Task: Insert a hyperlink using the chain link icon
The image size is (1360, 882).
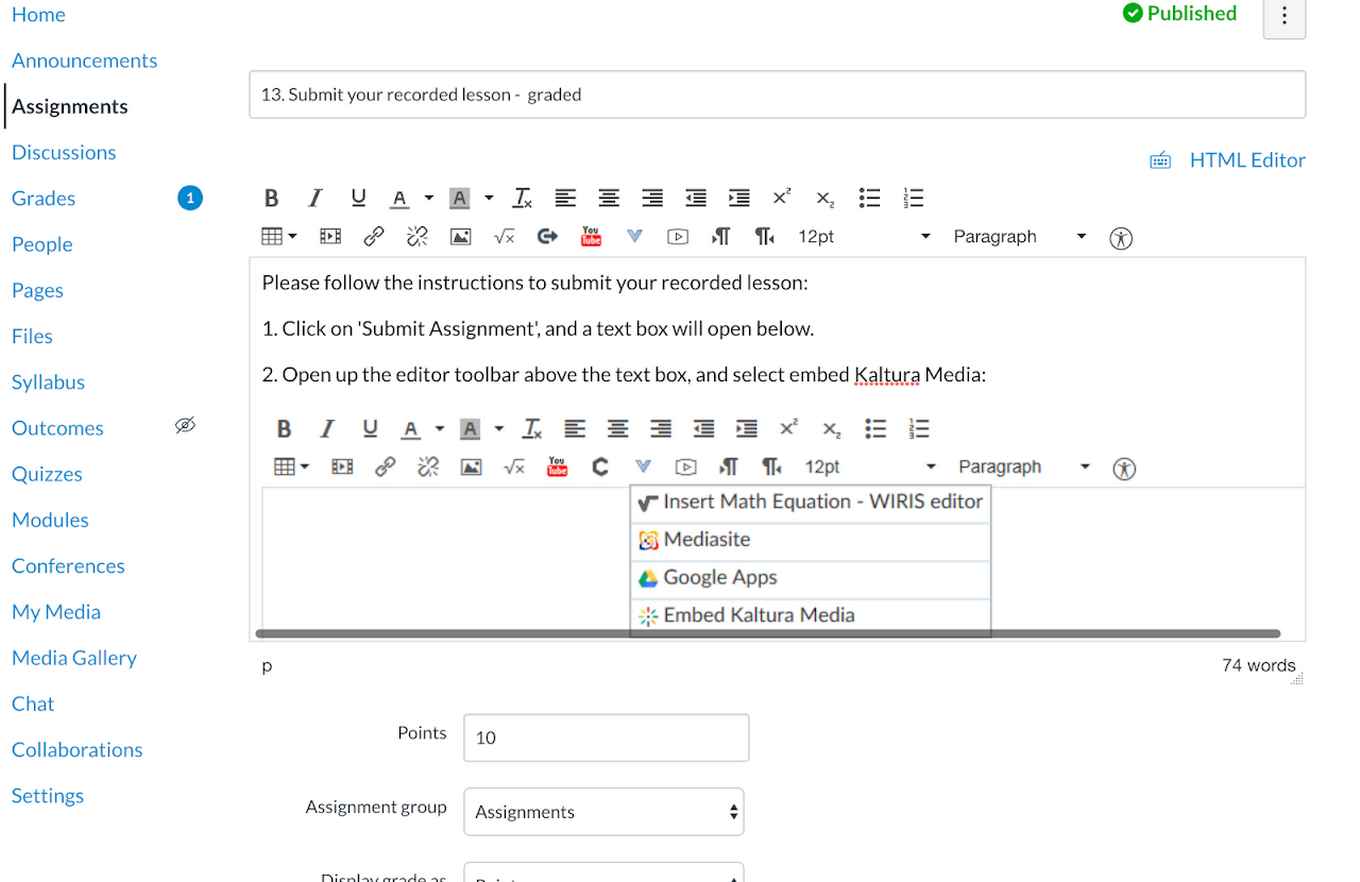Action: (x=373, y=236)
